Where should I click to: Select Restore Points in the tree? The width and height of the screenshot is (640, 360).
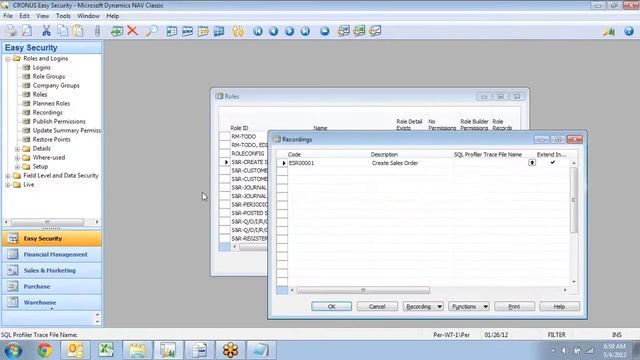[x=51, y=139]
